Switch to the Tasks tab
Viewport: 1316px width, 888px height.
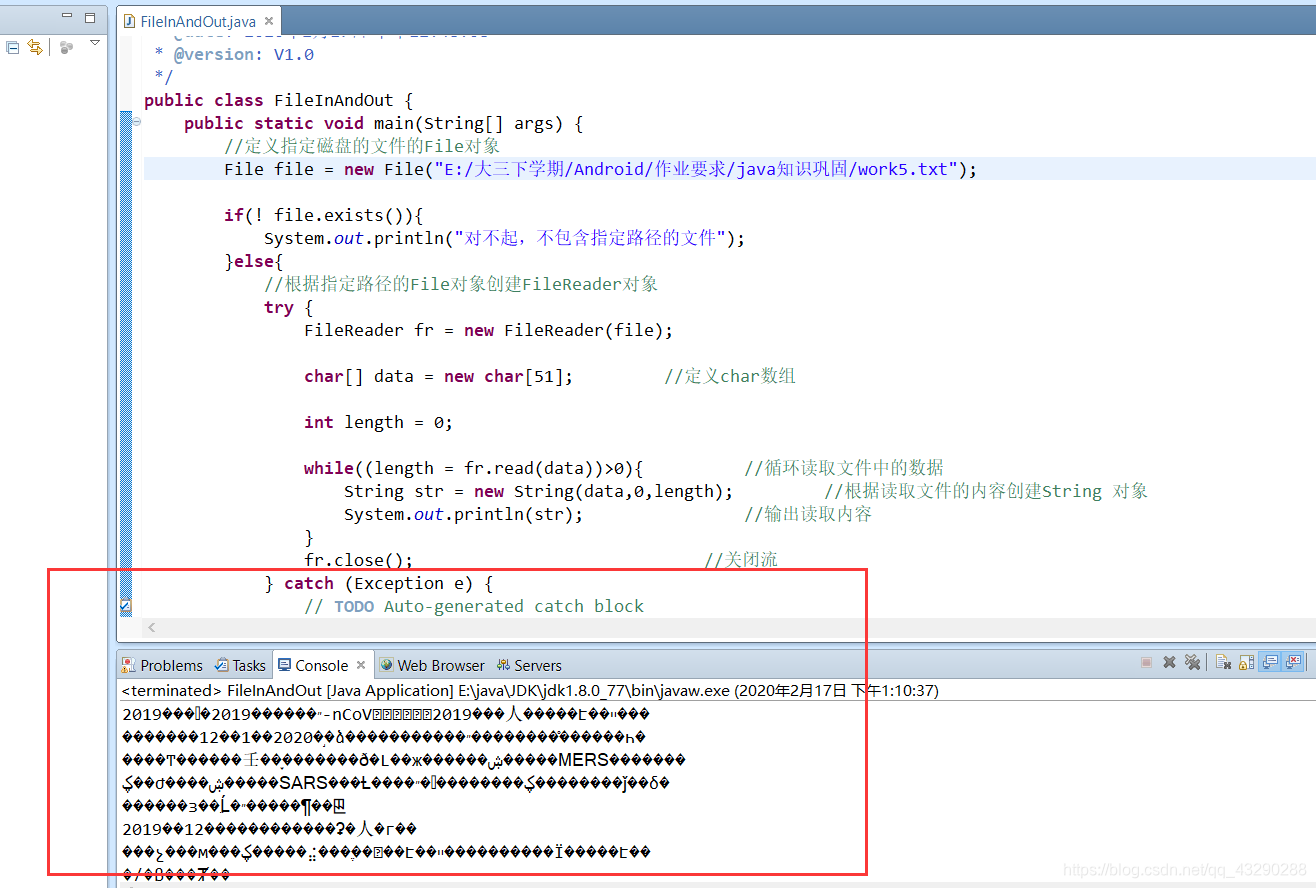pyautogui.click(x=240, y=665)
